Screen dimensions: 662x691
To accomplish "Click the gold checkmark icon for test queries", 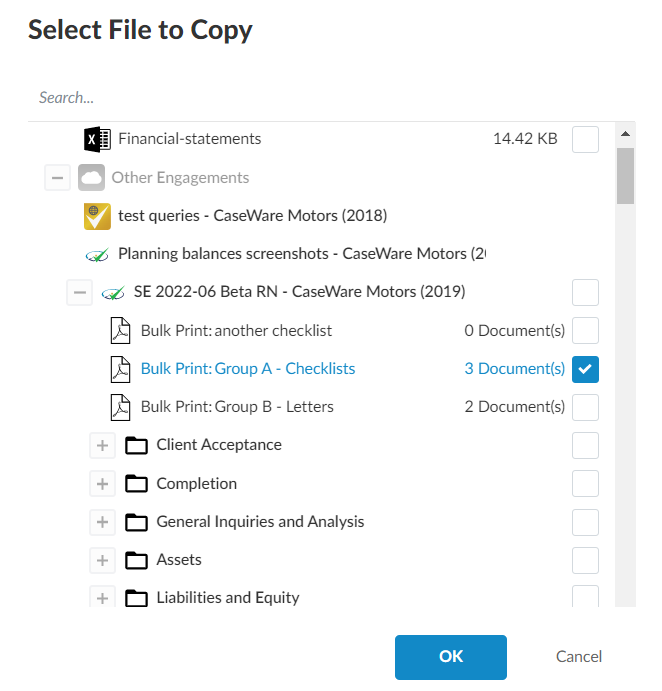I will pyautogui.click(x=97, y=216).
